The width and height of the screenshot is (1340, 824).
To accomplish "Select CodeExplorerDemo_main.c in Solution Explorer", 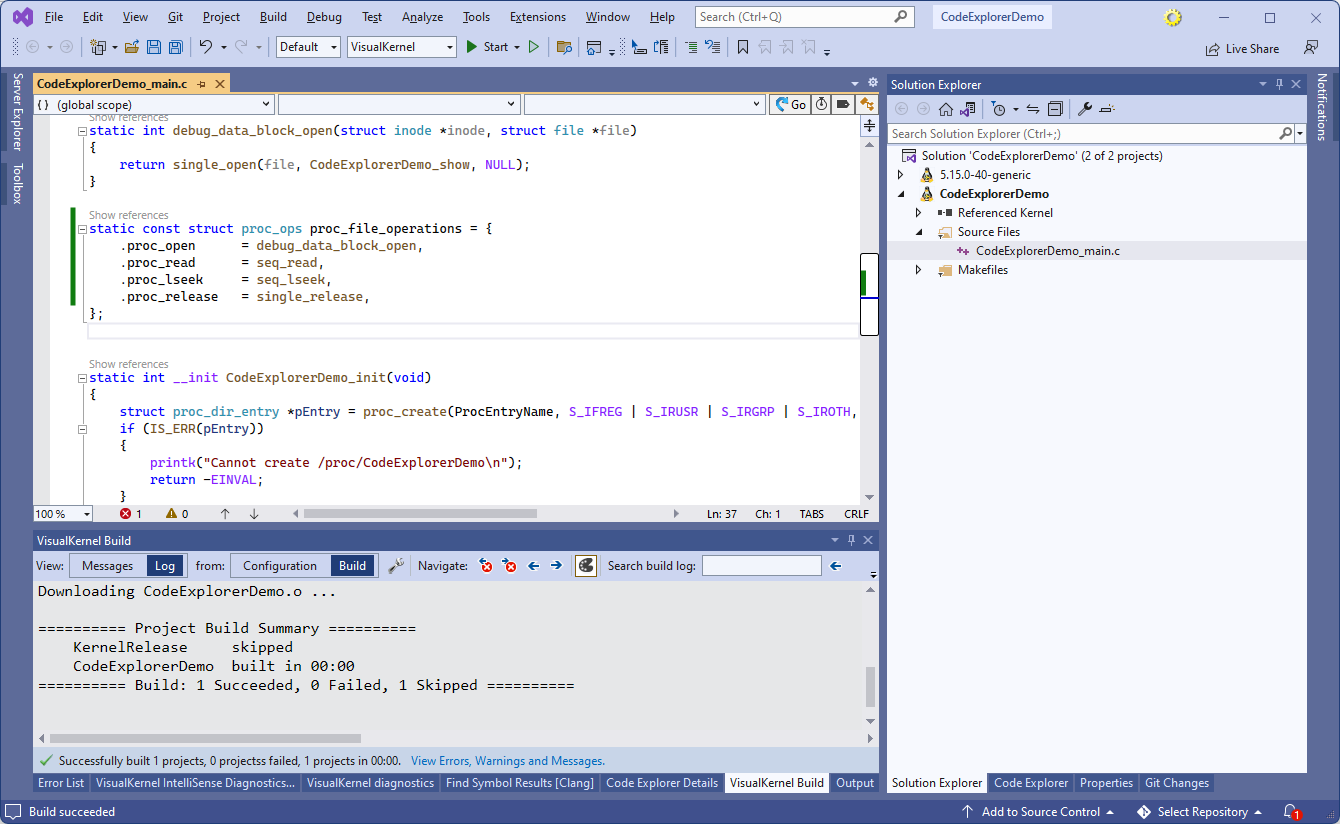I will click(x=1047, y=251).
